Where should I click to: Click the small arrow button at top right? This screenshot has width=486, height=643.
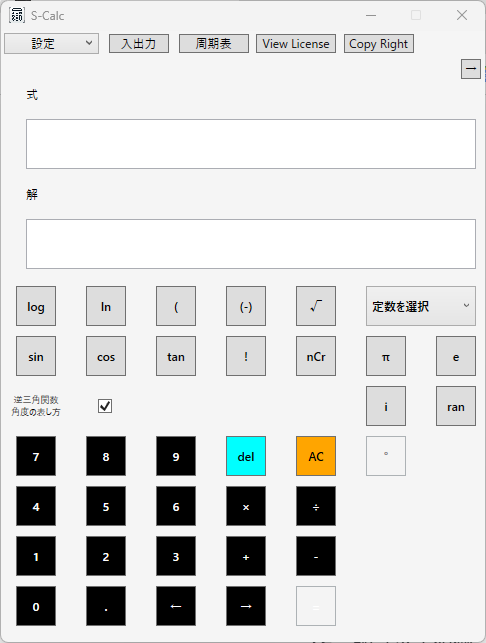(471, 69)
